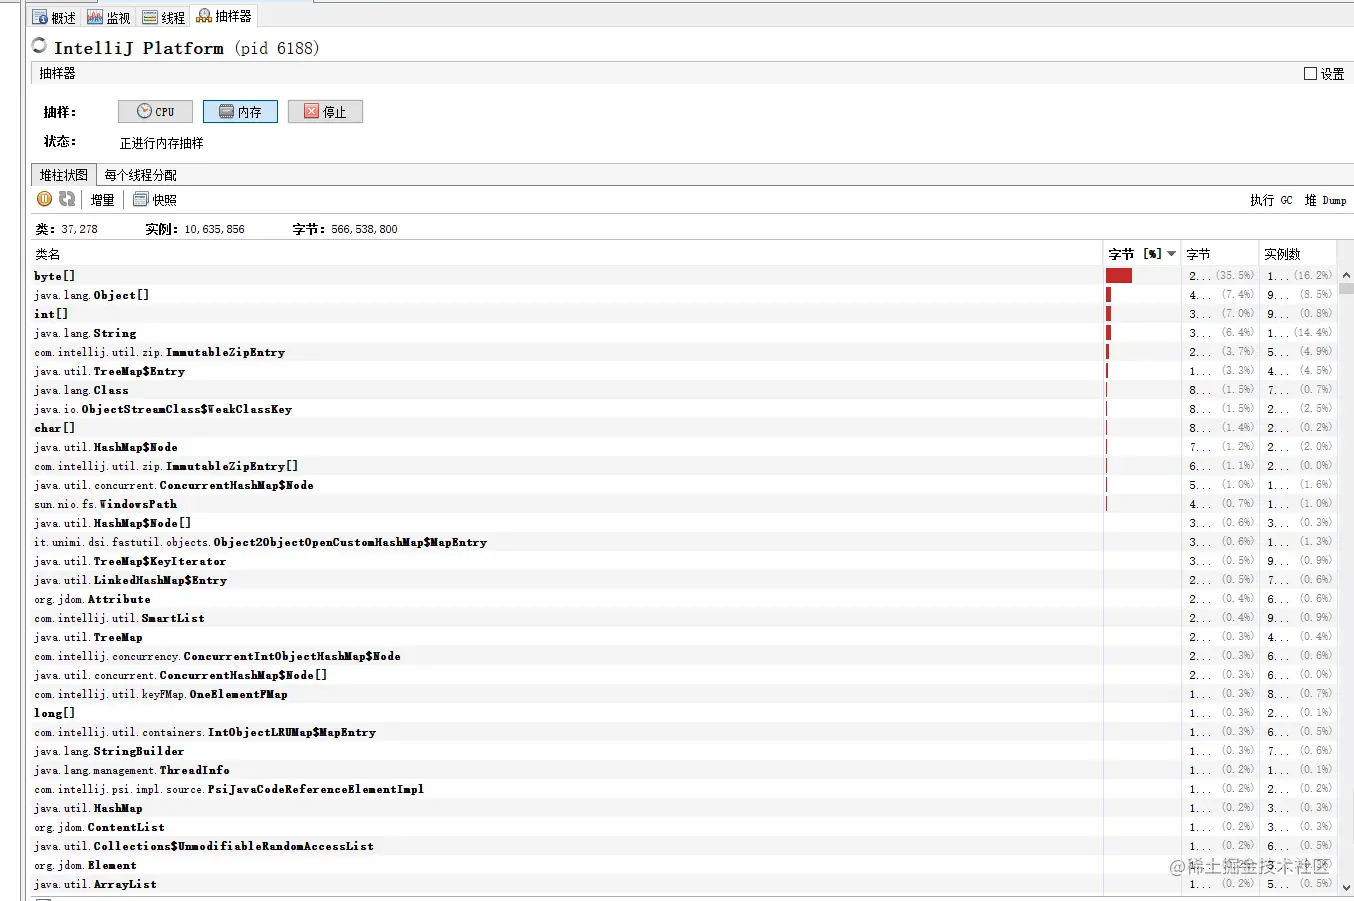Select the Object2ObjectOpenCustomHashMap$MapEntry row
Image resolution: width=1354 pixels, height=901 pixels.
pyautogui.click(x=685, y=542)
